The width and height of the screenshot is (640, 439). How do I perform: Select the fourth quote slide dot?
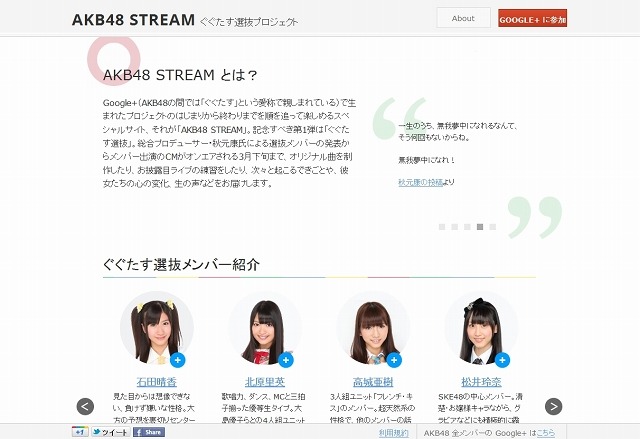tap(480, 227)
